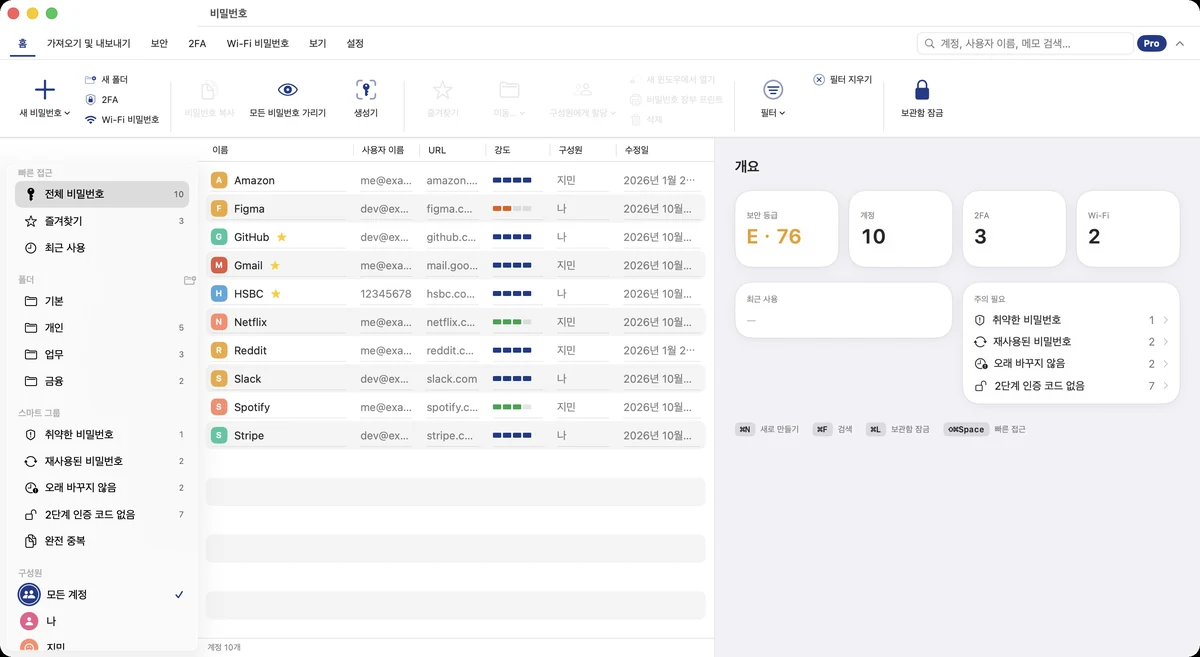
Task: Open the 완전 중복 smart group
Action: coord(102,541)
